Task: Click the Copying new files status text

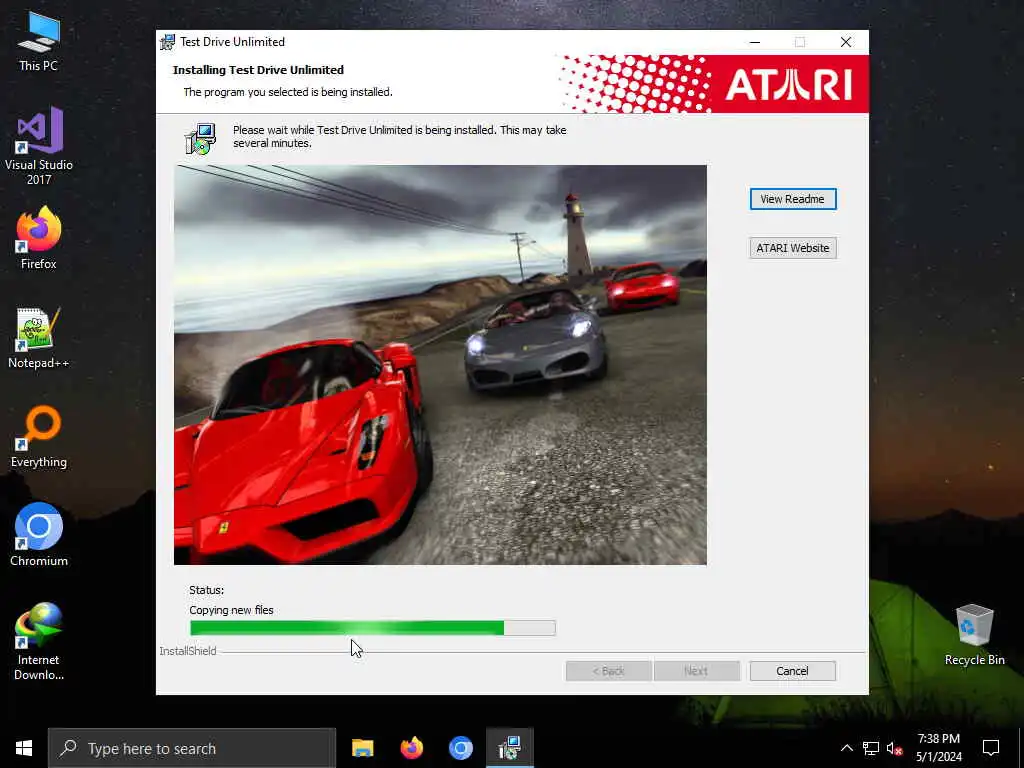Action: click(x=231, y=610)
